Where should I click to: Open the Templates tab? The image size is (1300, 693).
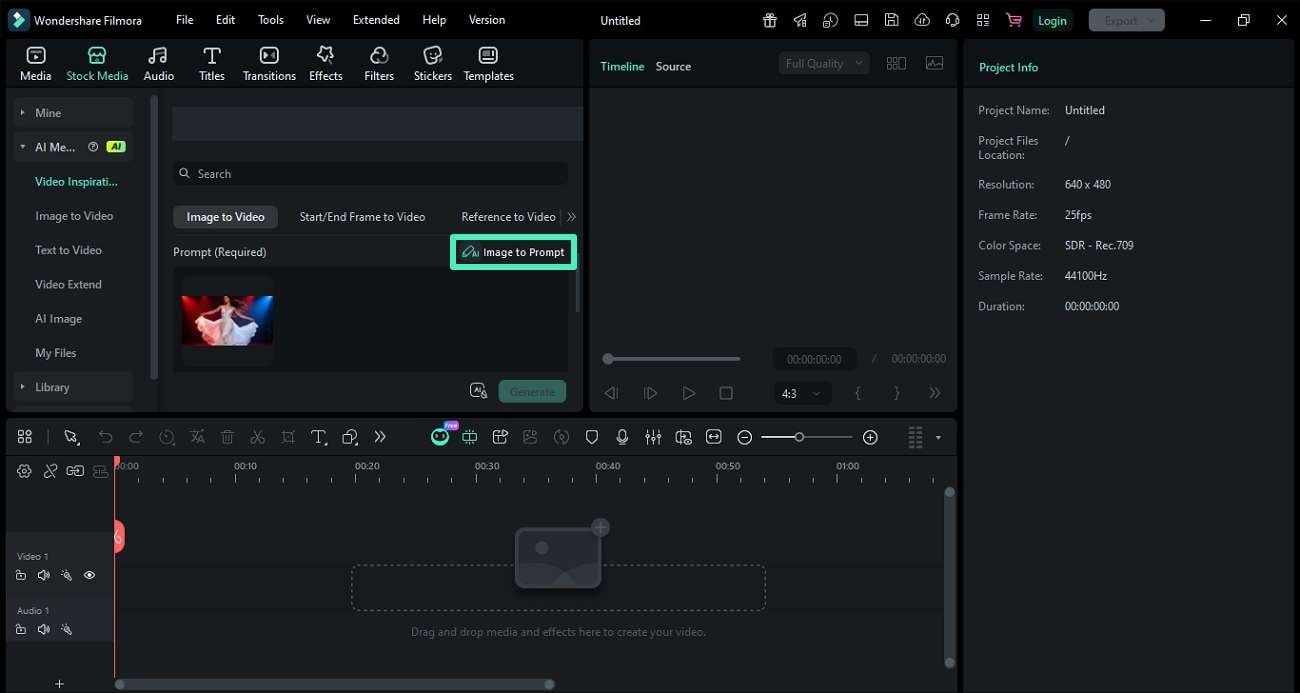click(488, 64)
